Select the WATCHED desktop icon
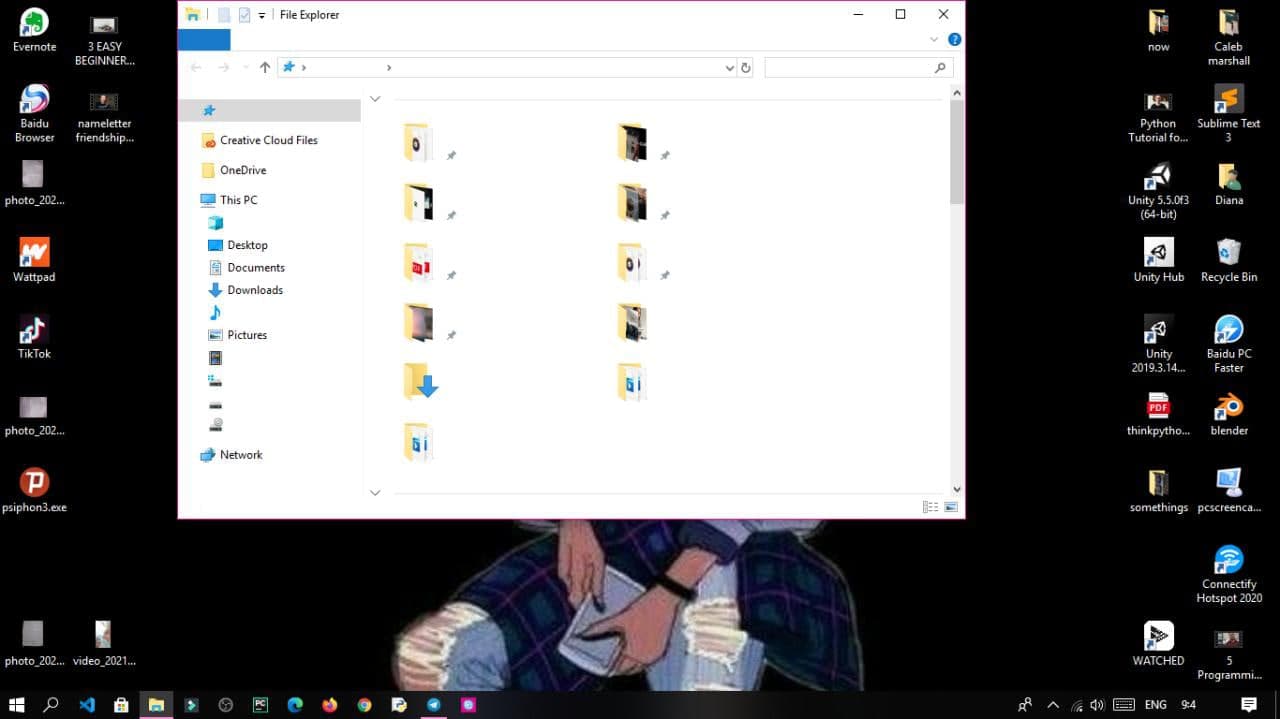 tap(1159, 645)
